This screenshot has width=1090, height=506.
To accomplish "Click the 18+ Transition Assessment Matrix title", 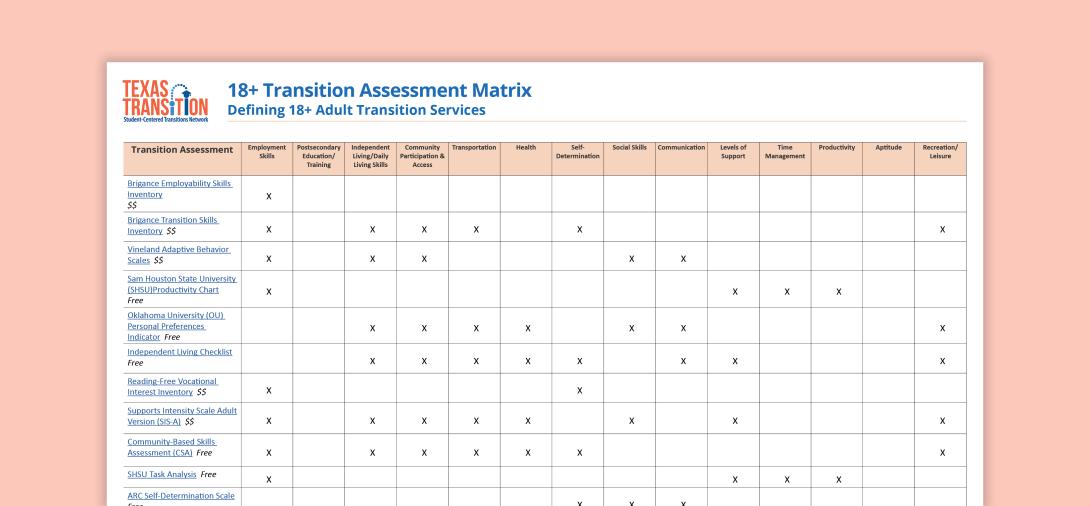I will click(380, 90).
